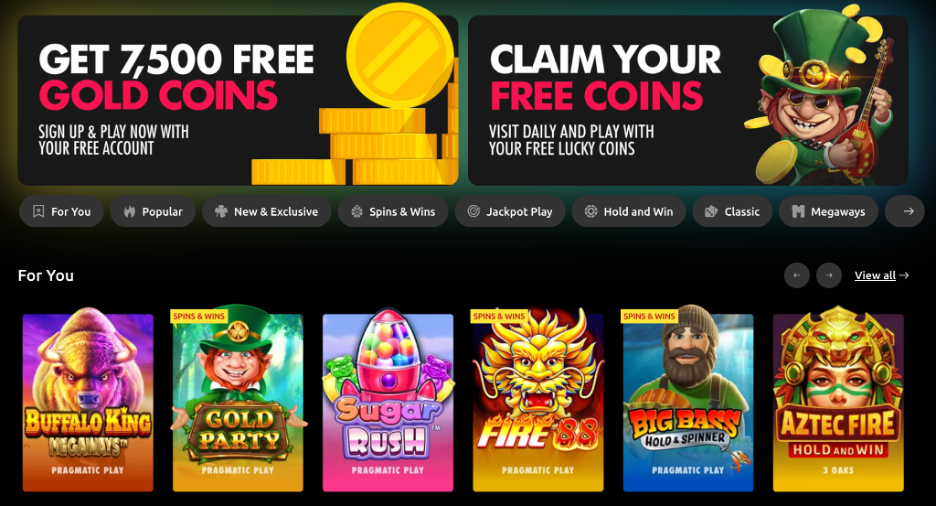
Task: Click the coin icon beside Hold and Win
Action: pos(591,211)
